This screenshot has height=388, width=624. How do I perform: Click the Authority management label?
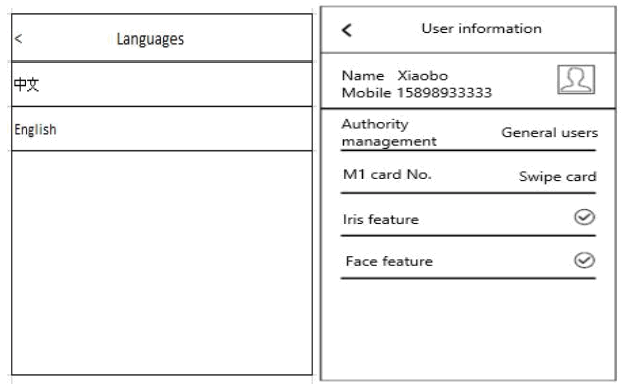pos(389,133)
